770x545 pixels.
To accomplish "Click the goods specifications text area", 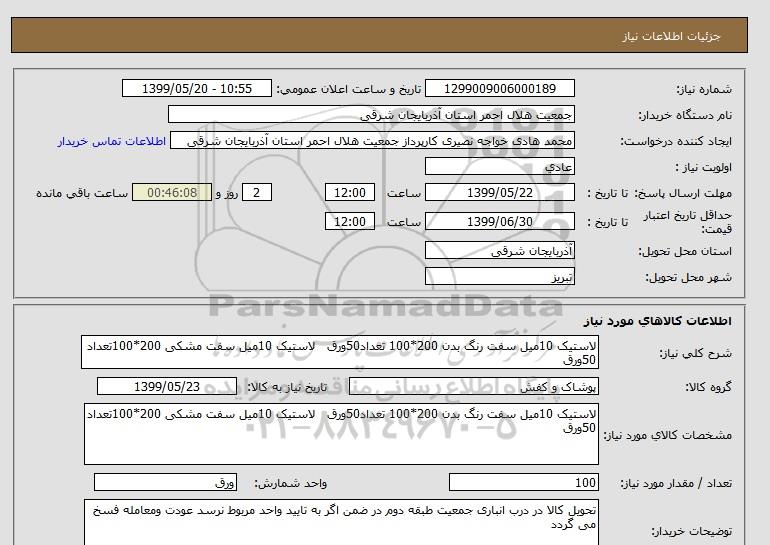I will (x=341, y=434).
